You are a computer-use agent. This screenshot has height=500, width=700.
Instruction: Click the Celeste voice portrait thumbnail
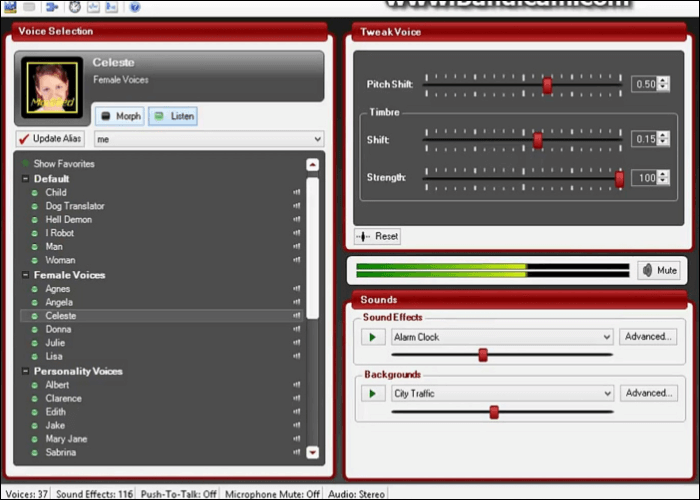tap(52, 88)
